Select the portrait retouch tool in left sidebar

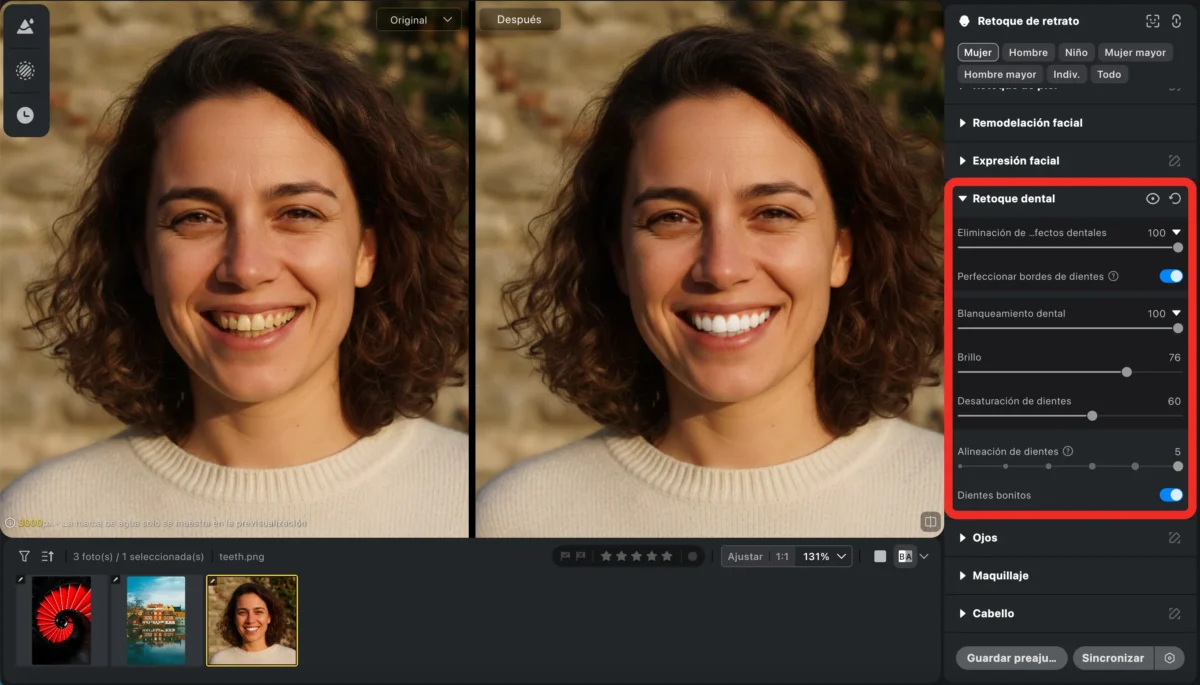pyautogui.click(x=25, y=25)
